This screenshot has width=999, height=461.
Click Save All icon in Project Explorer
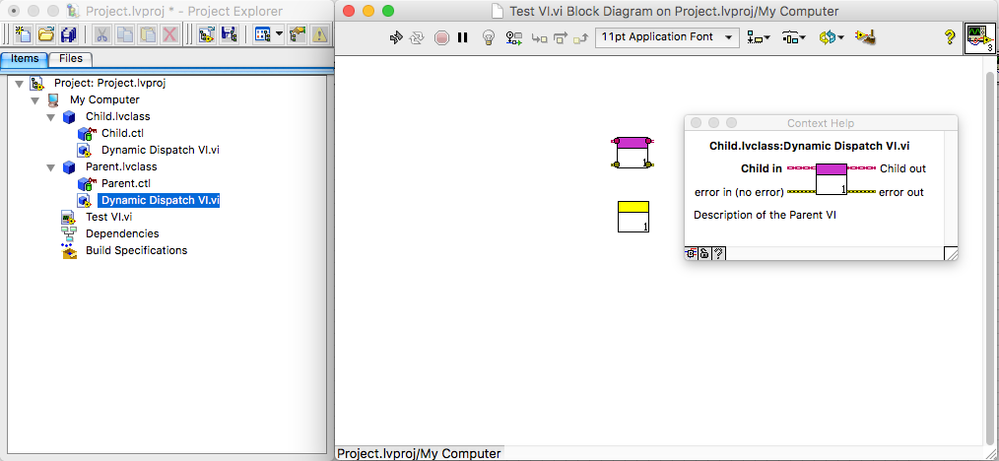[x=68, y=34]
